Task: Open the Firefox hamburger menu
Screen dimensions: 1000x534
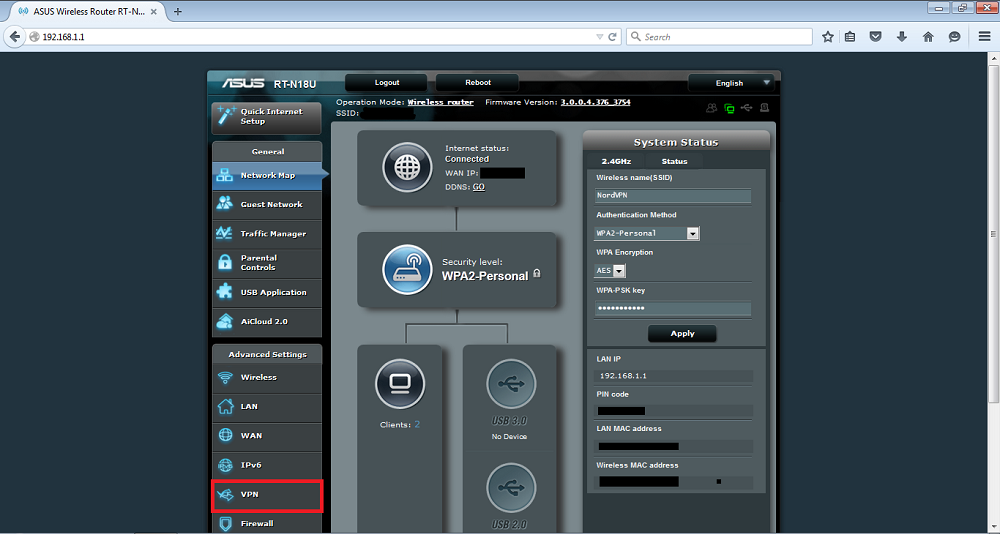Action: 984,37
